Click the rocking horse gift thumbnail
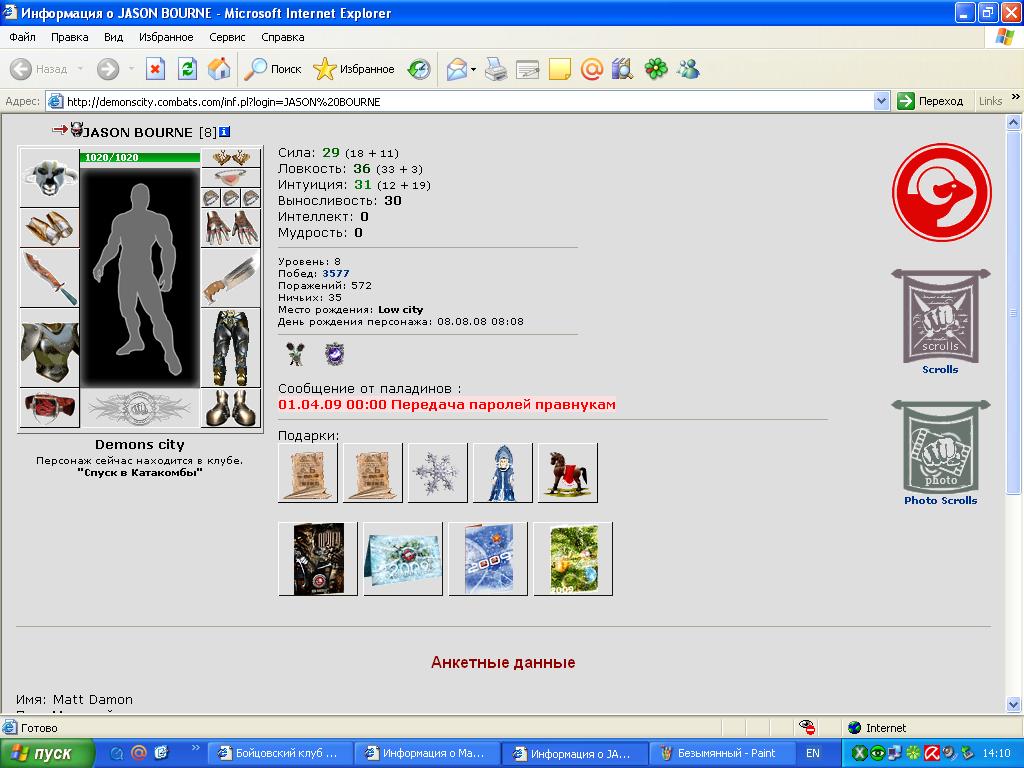 [568, 473]
